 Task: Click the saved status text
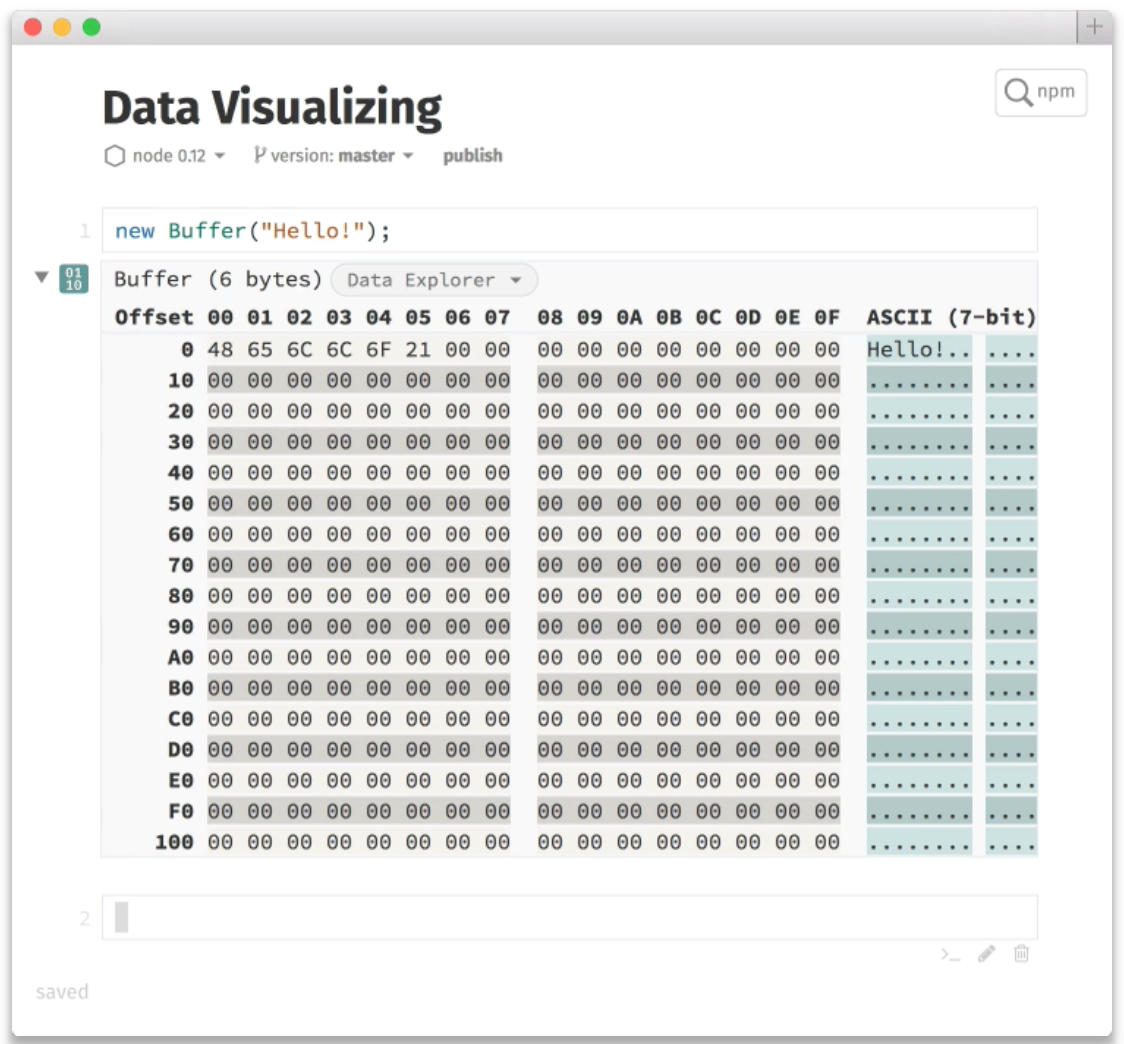[62, 992]
